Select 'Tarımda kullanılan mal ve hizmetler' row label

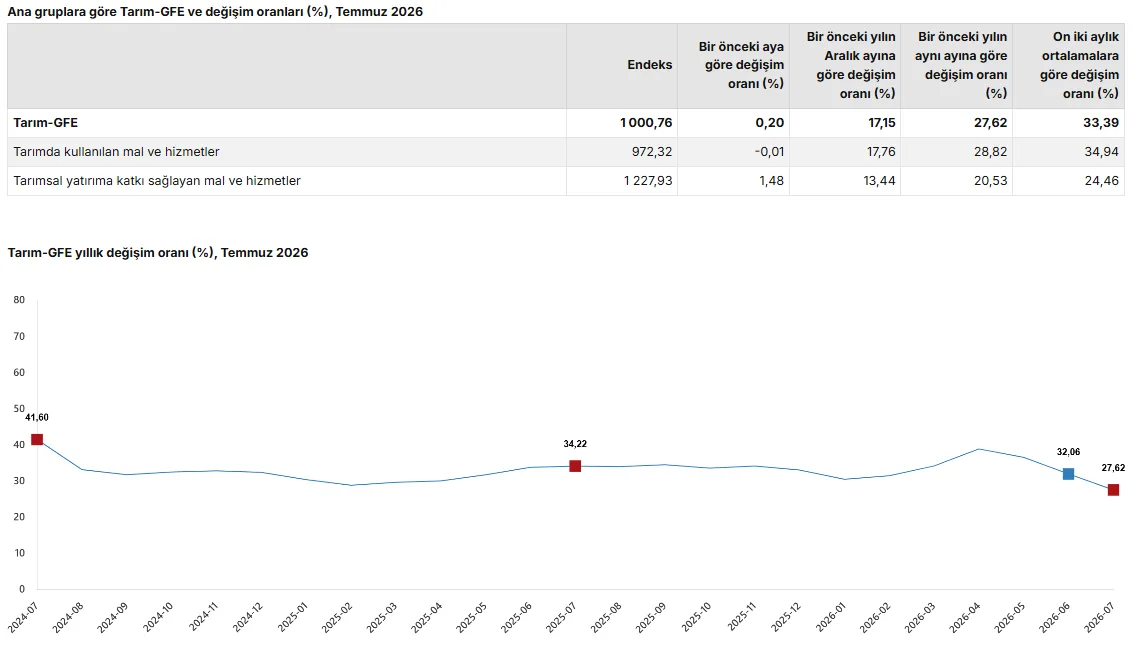(x=116, y=152)
